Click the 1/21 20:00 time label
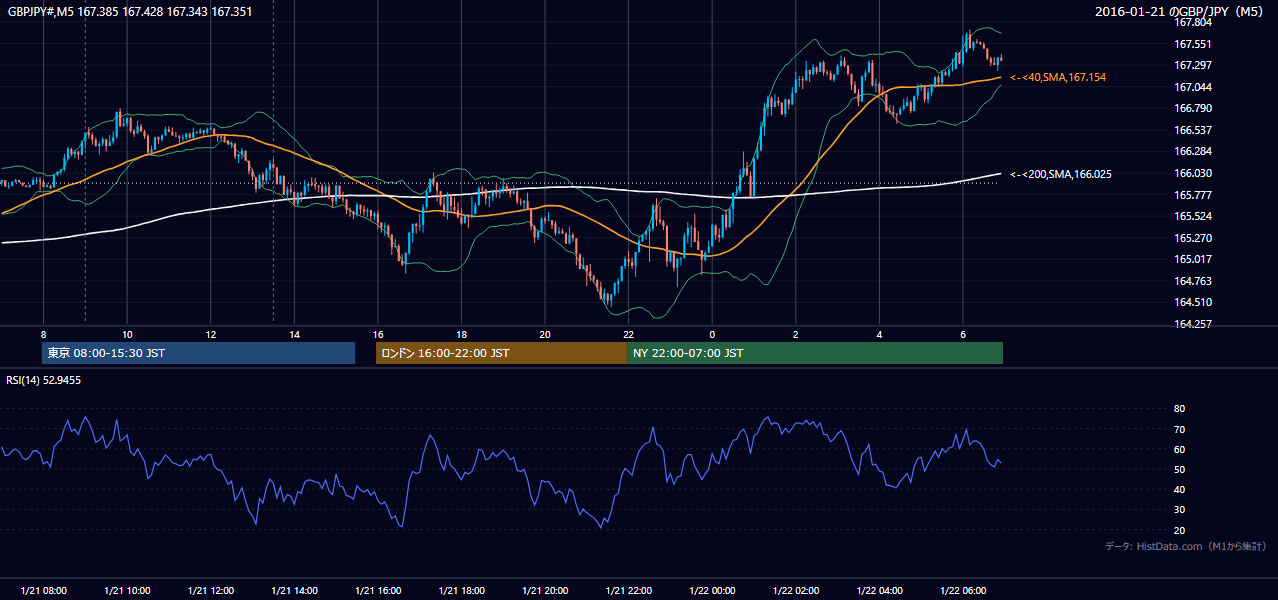1278x600 pixels. tap(545, 591)
